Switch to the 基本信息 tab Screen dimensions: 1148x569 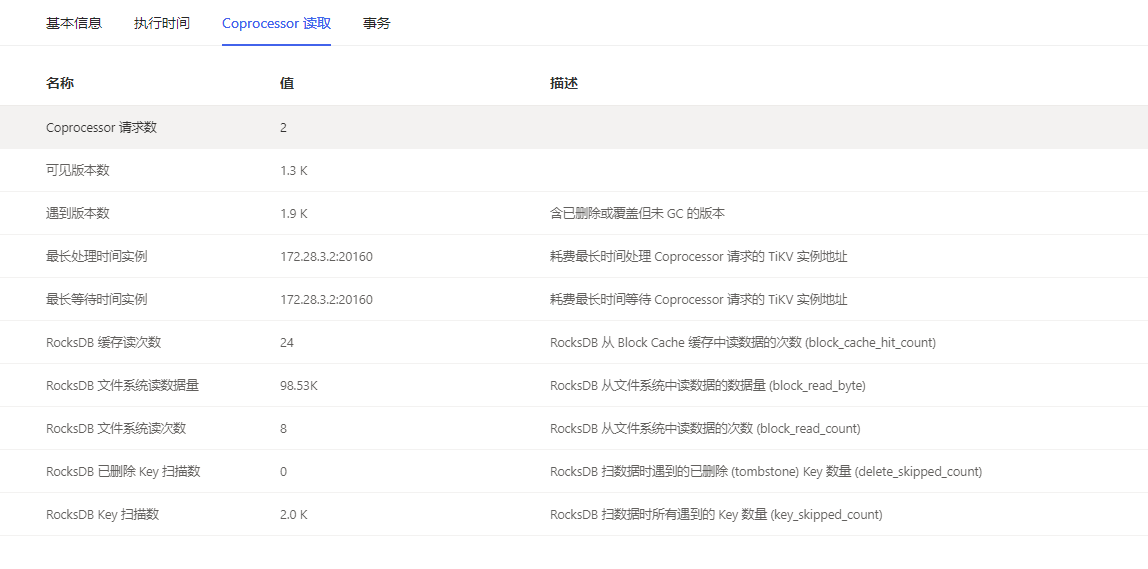click(x=74, y=23)
